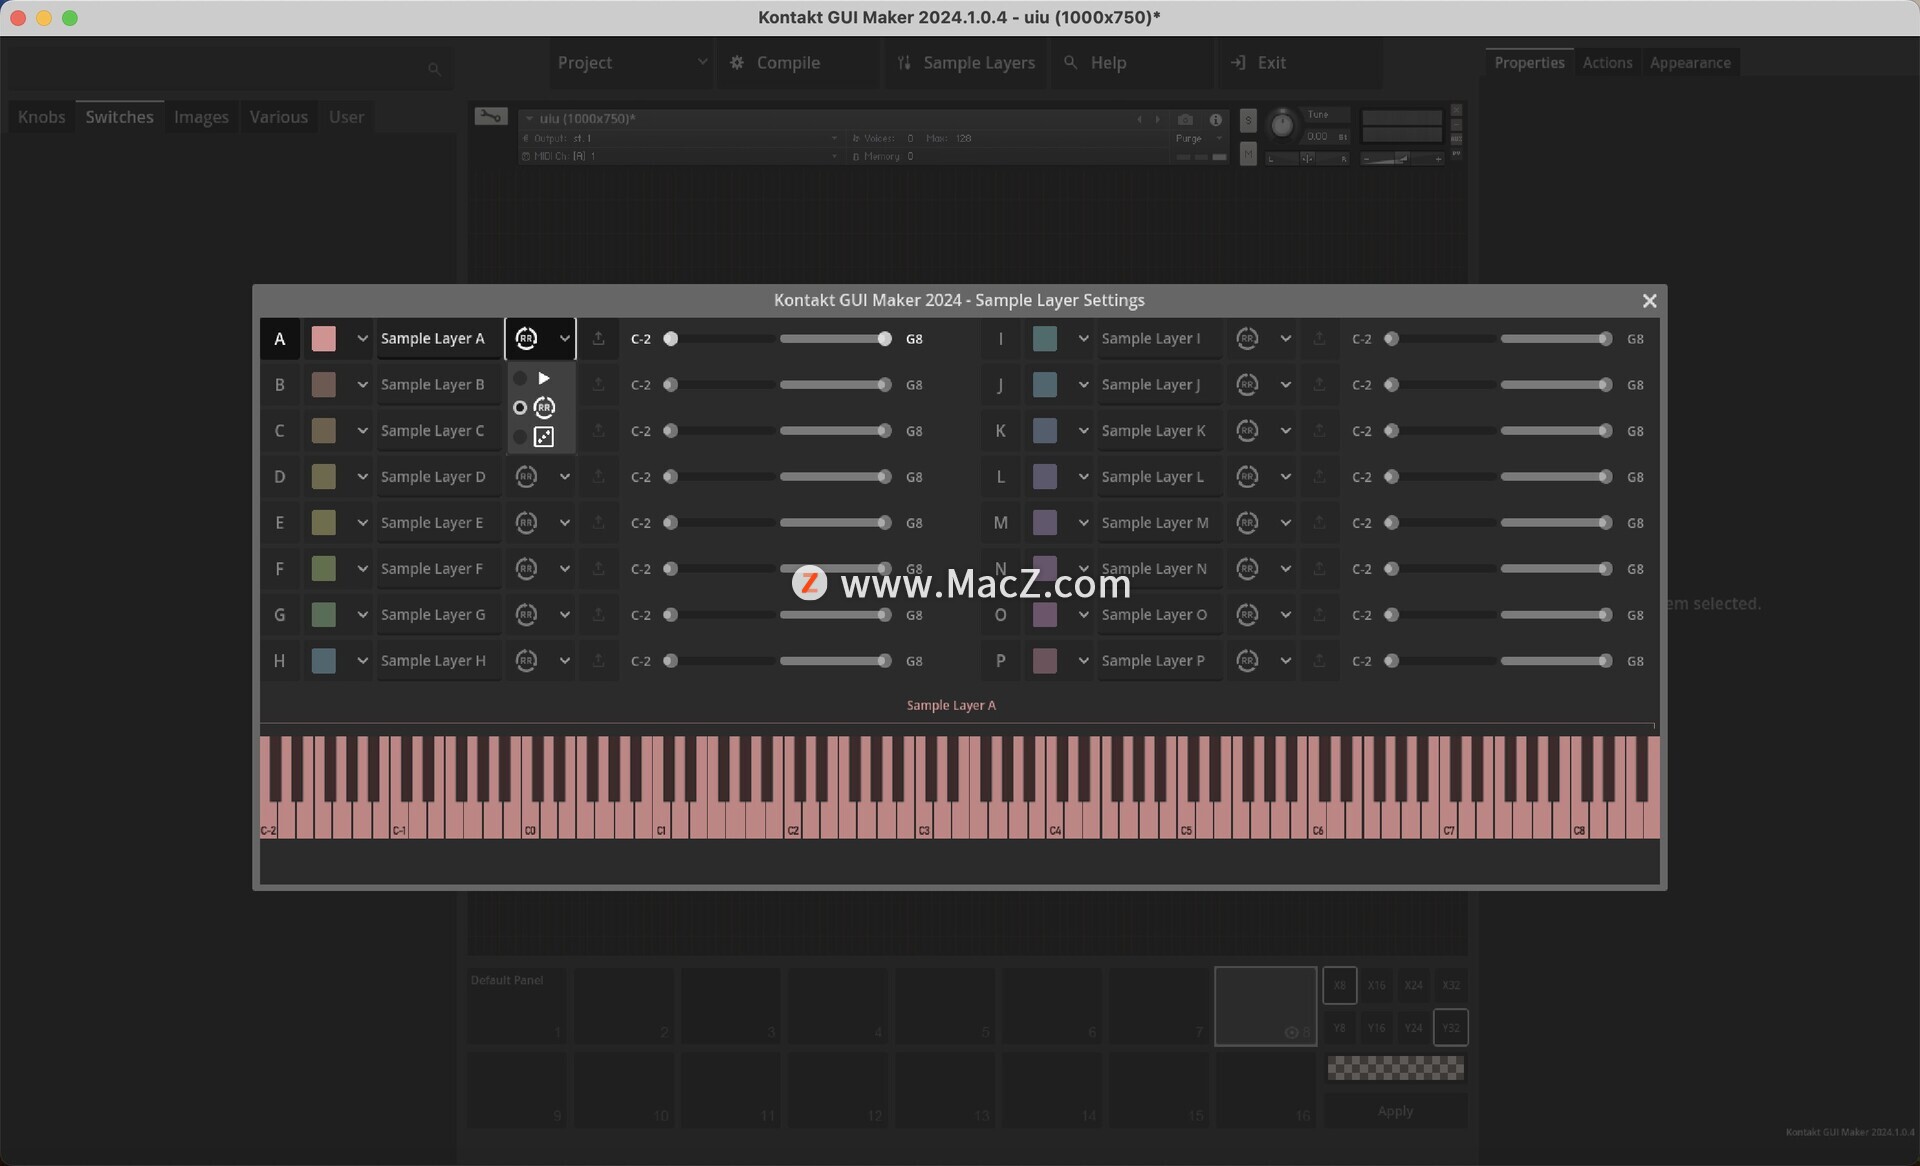Click the info icon in instrument header
Image resolution: width=1920 pixels, height=1166 pixels.
pyautogui.click(x=1216, y=119)
